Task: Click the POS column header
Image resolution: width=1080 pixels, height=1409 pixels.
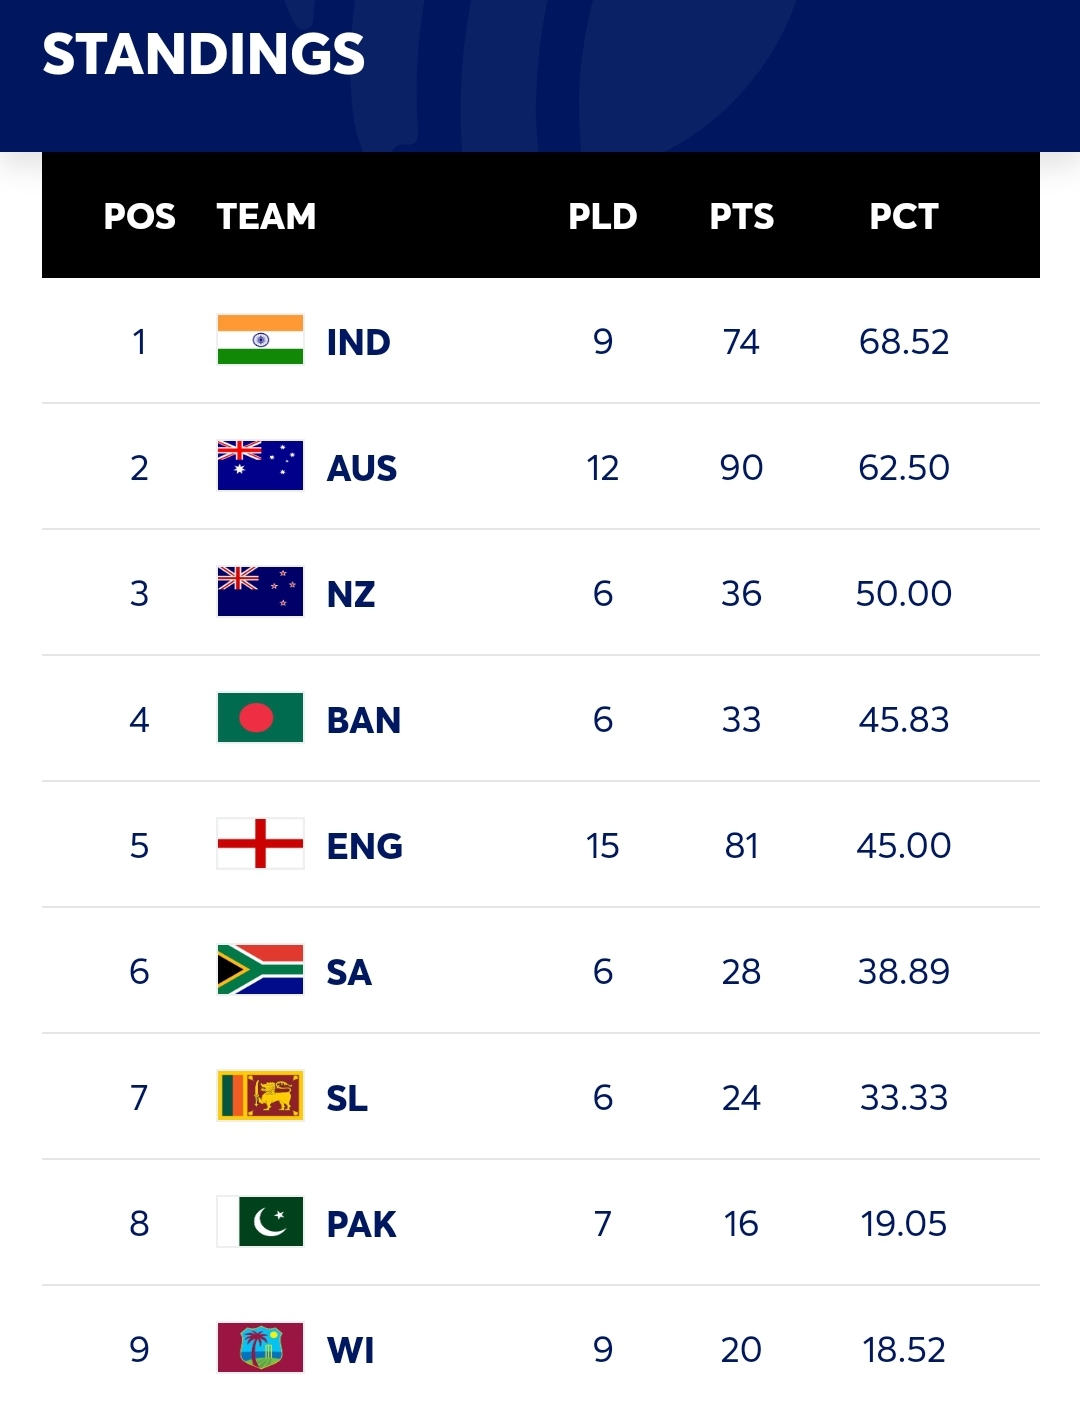Action: 140,216
